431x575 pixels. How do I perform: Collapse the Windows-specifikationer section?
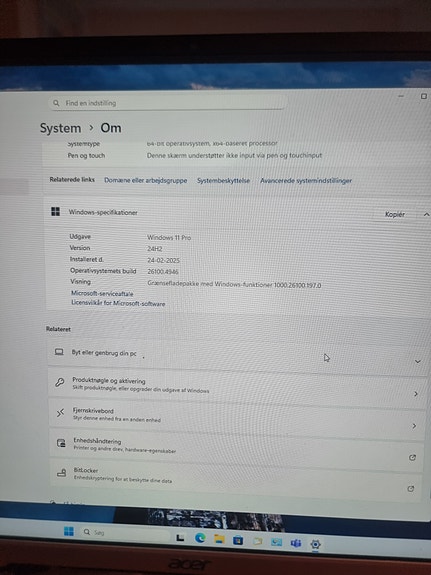(x=426, y=215)
